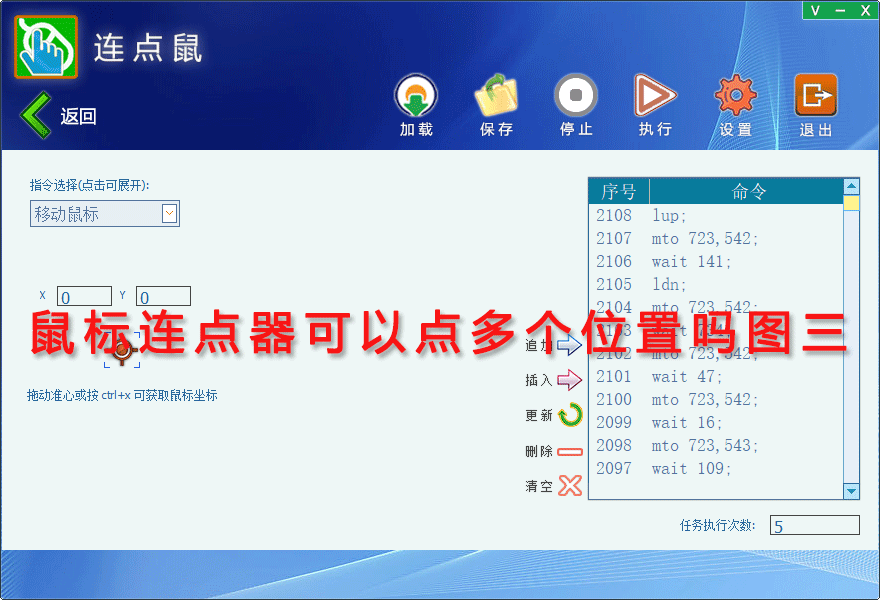This screenshot has height=600, width=880.
Task: Click the 保存 save icon
Action: pyautogui.click(x=496, y=96)
